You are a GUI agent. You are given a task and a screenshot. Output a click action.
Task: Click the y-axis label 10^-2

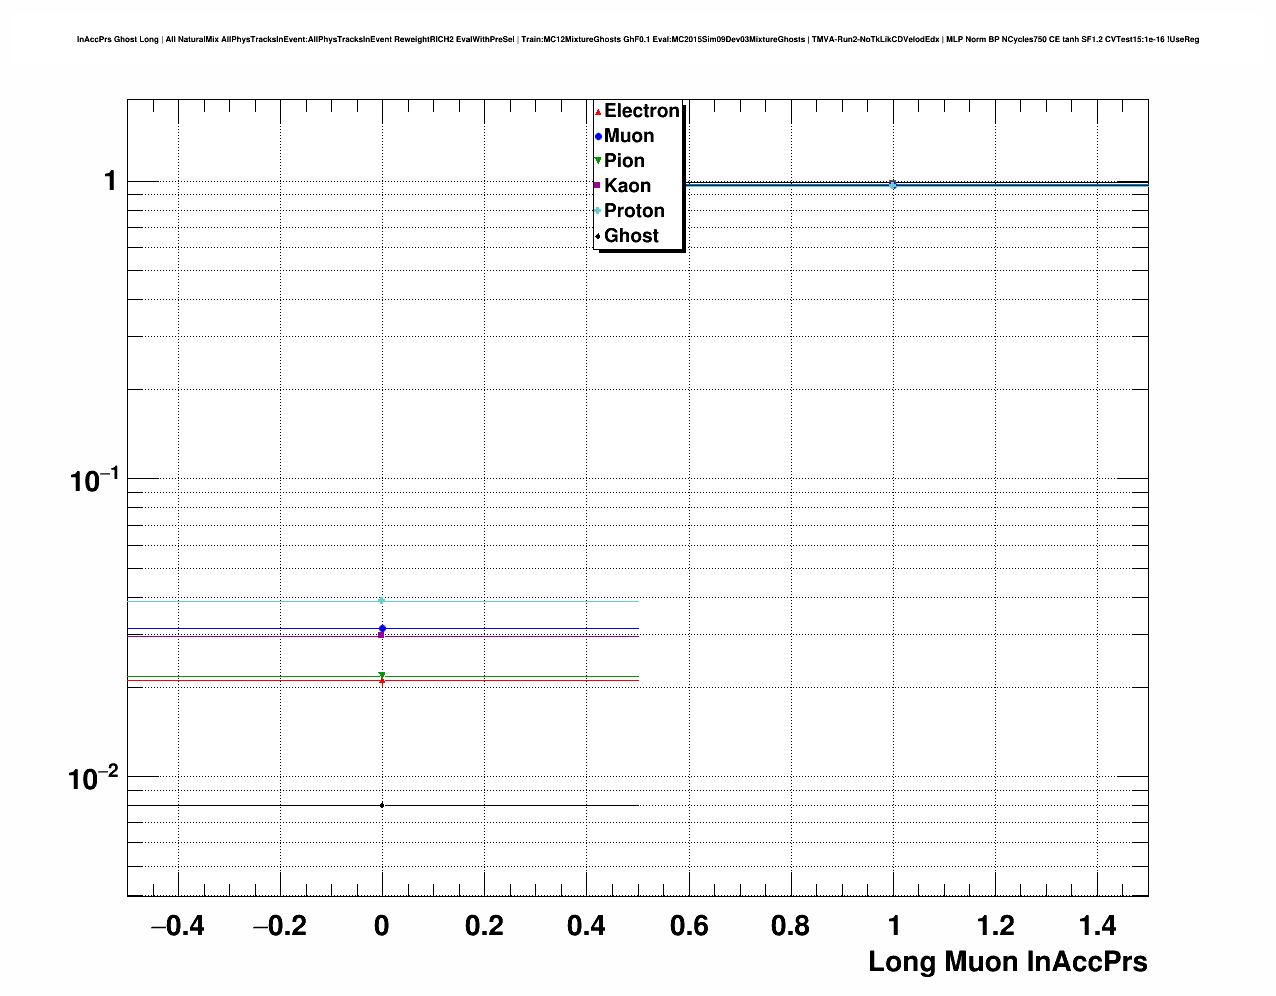click(94, 777)
